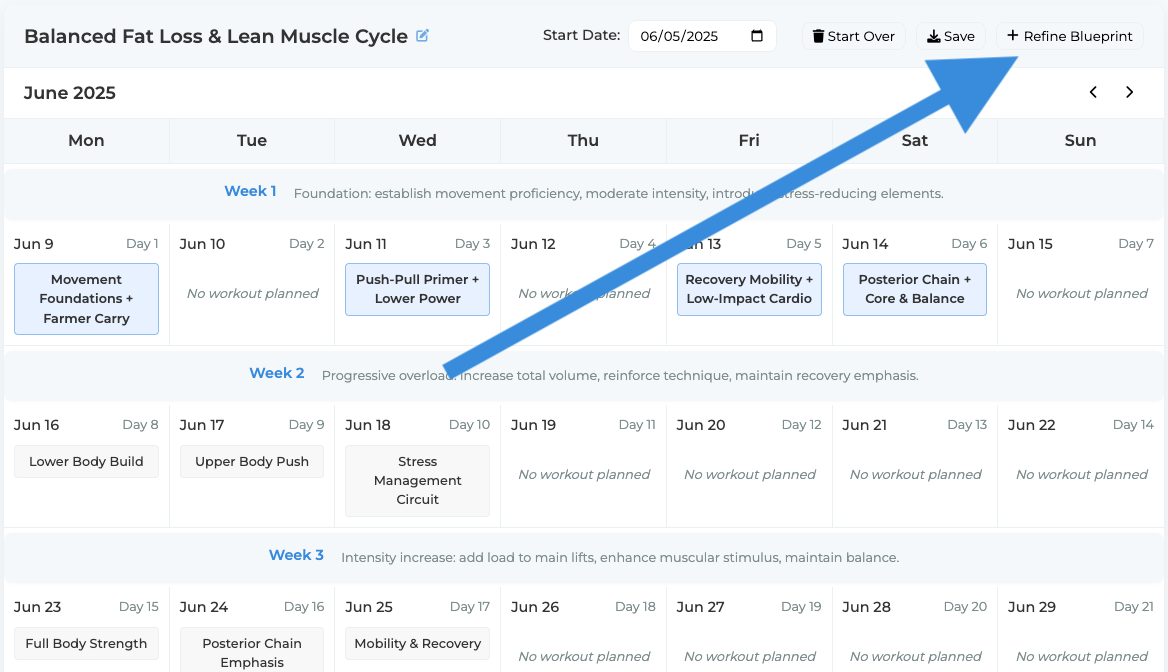The image size is (1168, 672).
Task: Click Refine Blueprint button
Action: 1070,36
